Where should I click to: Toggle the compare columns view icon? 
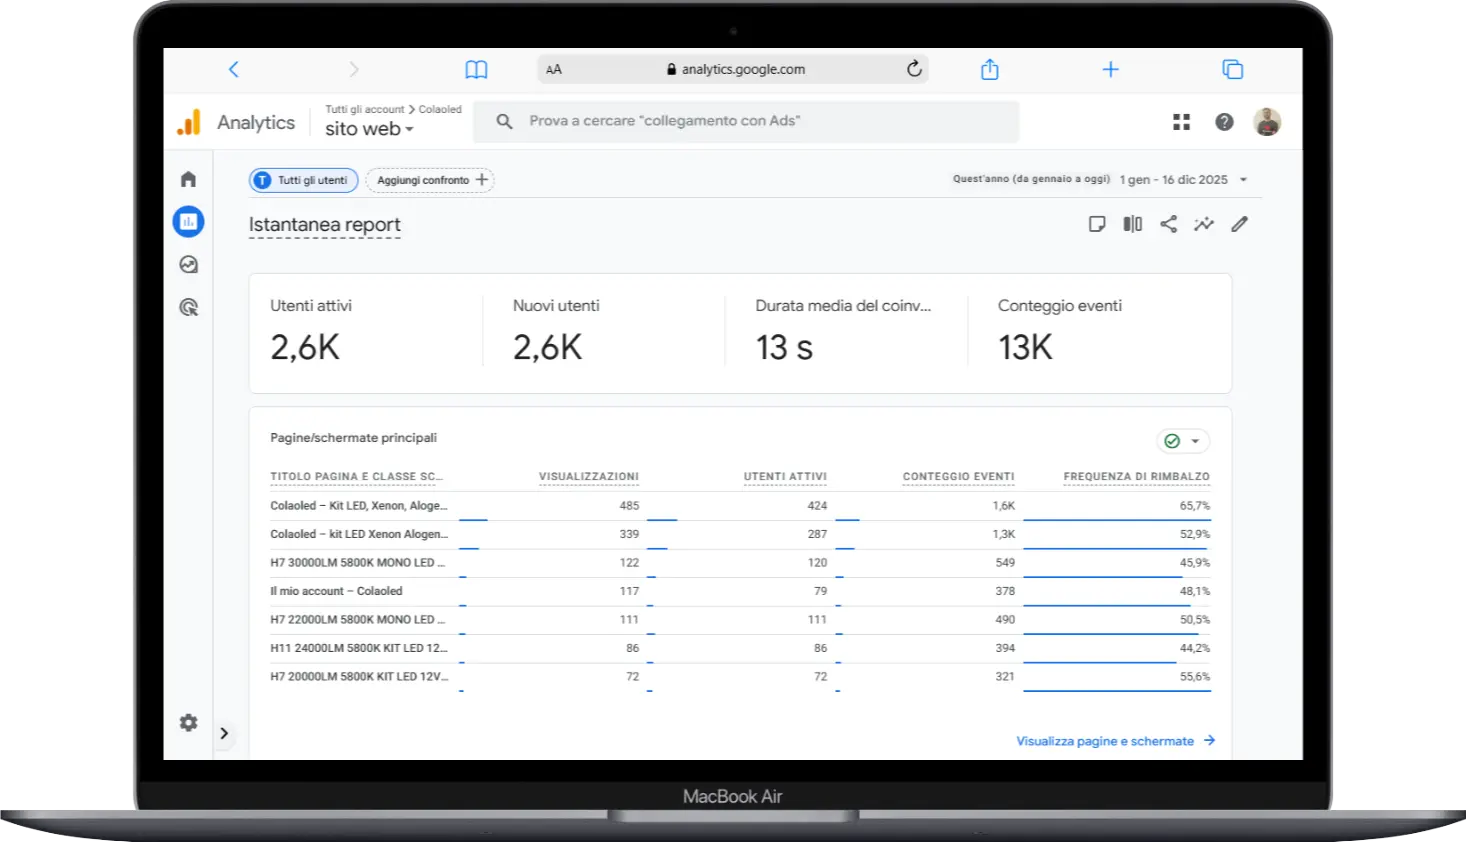click(1132, 224)
